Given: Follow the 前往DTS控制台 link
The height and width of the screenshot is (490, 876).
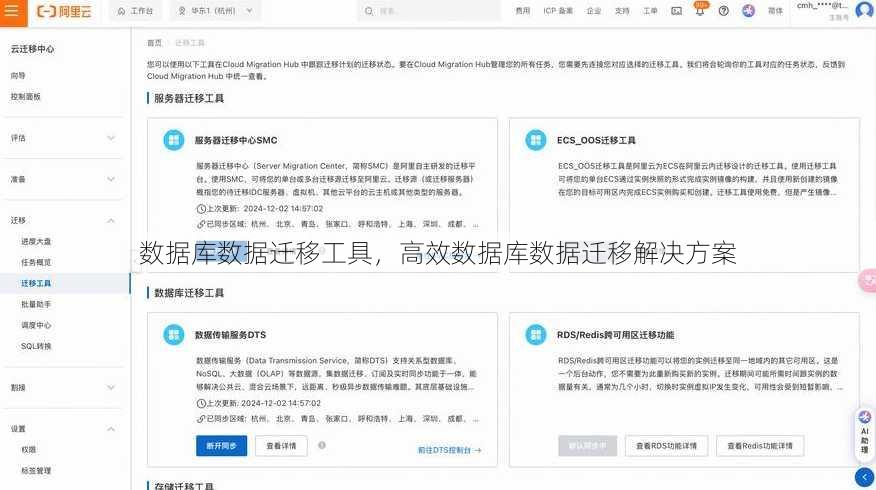Looking at the screenshot, I should coord(449,450).
